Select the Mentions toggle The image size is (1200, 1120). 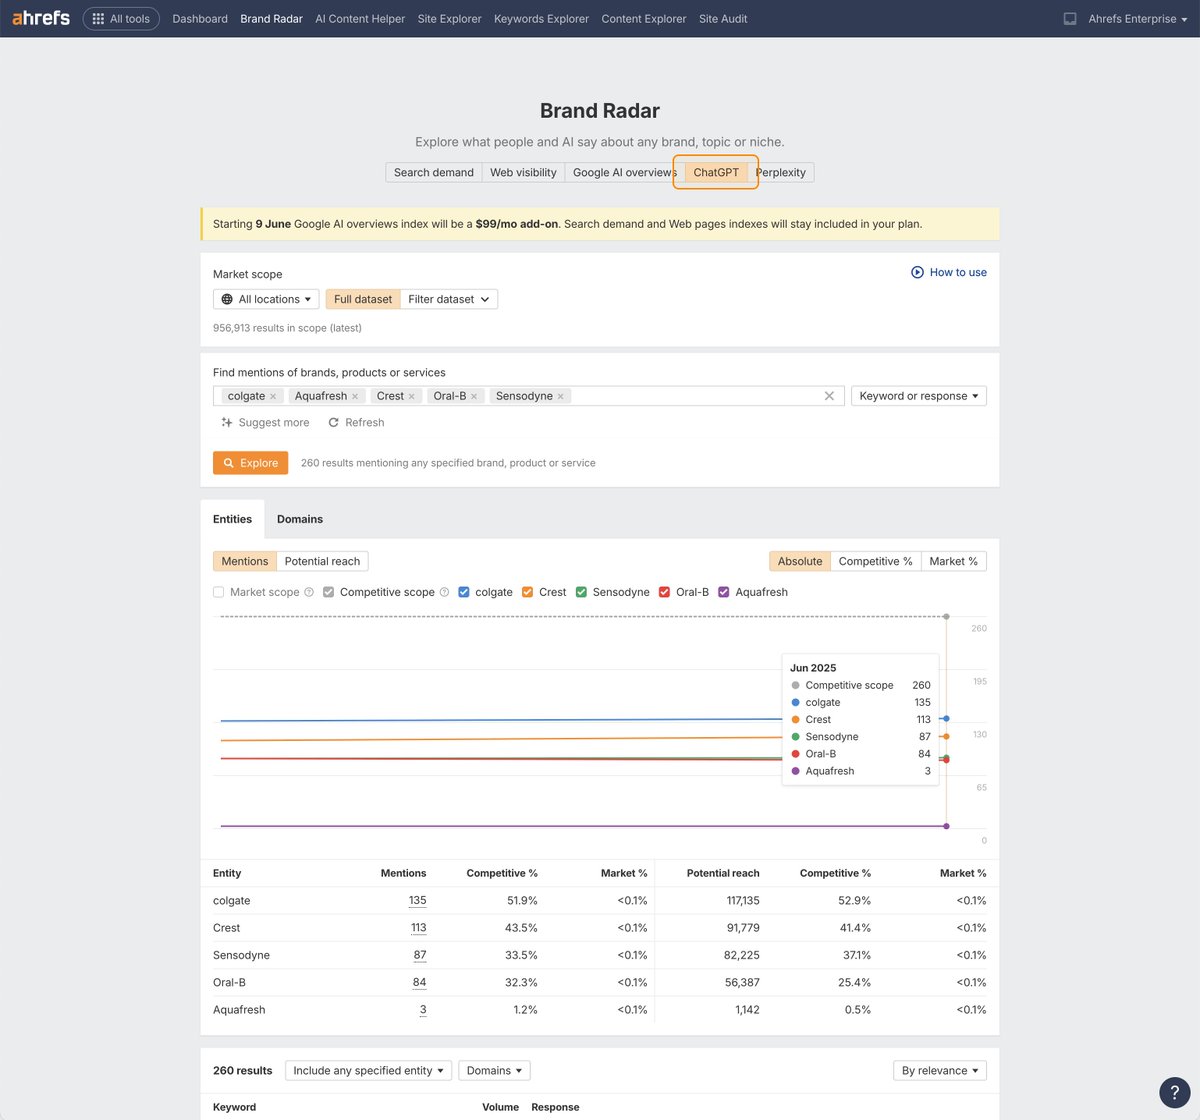tap(245, 561)
